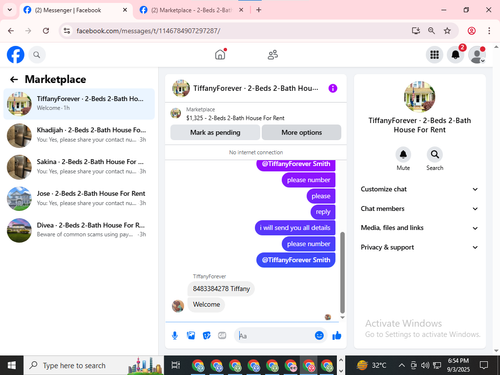
Task: Open the taskbar volume icon
Action: (x=425, y=366)
